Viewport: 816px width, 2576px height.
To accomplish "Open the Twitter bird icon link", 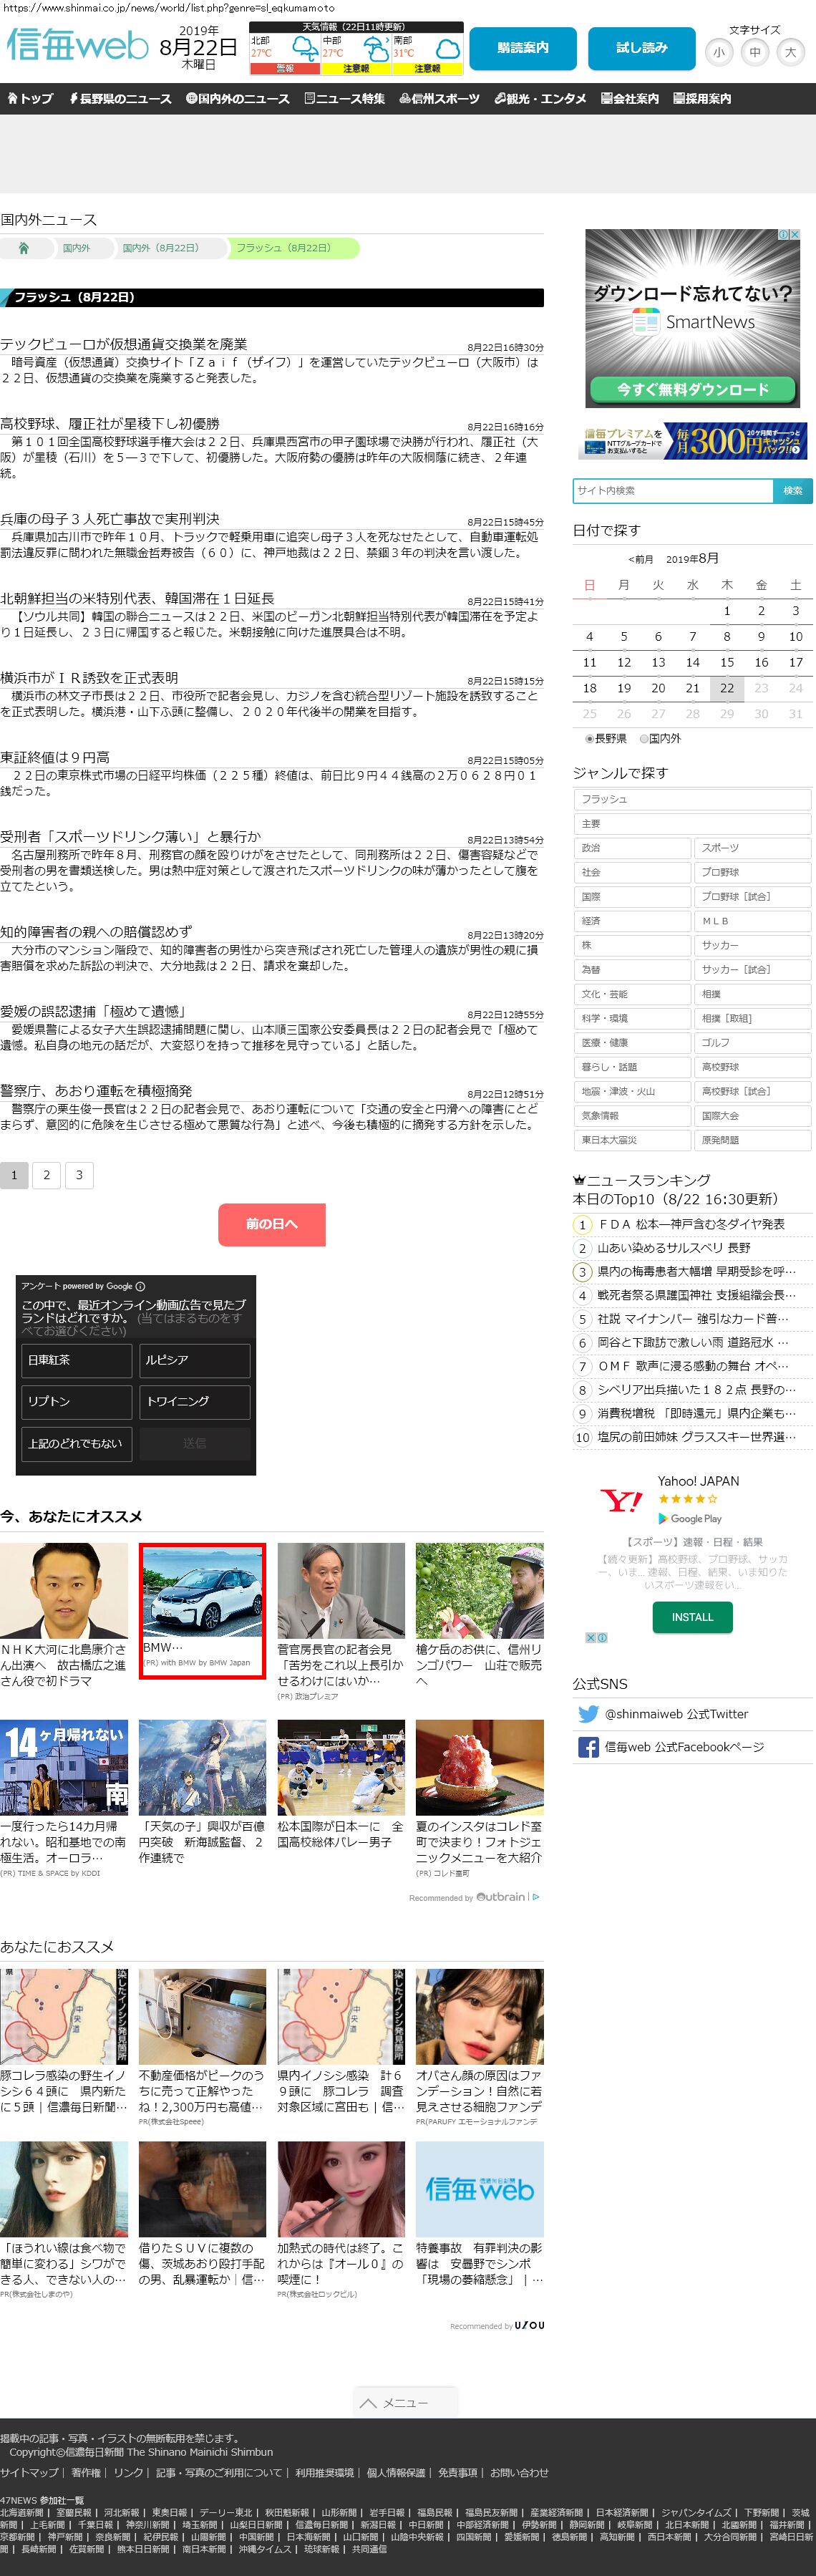I will [x=588, y=1714].
